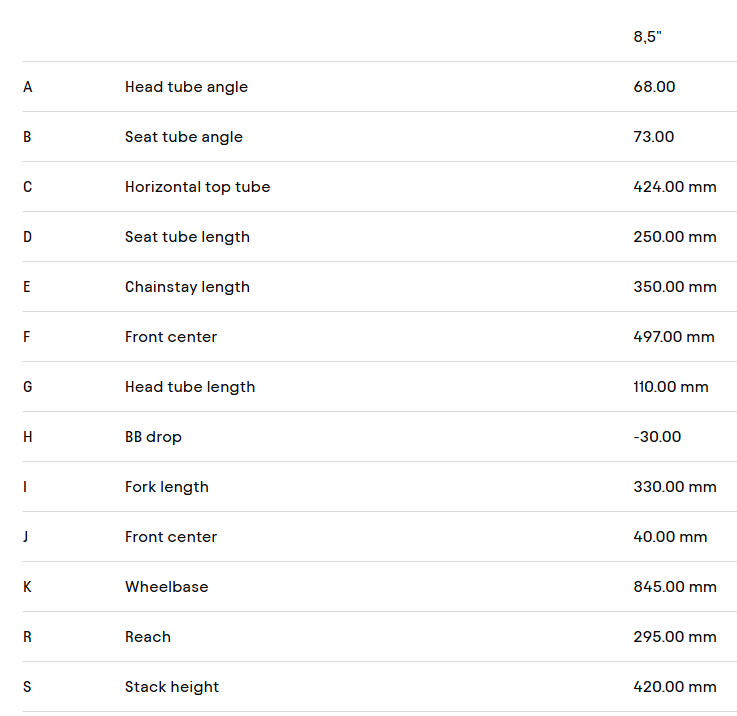This screenshot has height=716, width=737.
Task: Select the Wheelbase label
Action: (166, 587)
